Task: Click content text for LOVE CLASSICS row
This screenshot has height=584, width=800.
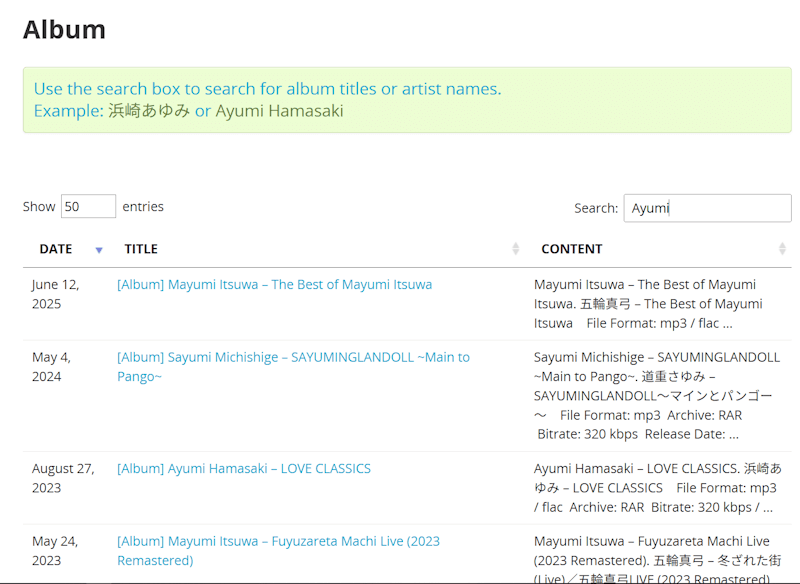Action: 658,488
